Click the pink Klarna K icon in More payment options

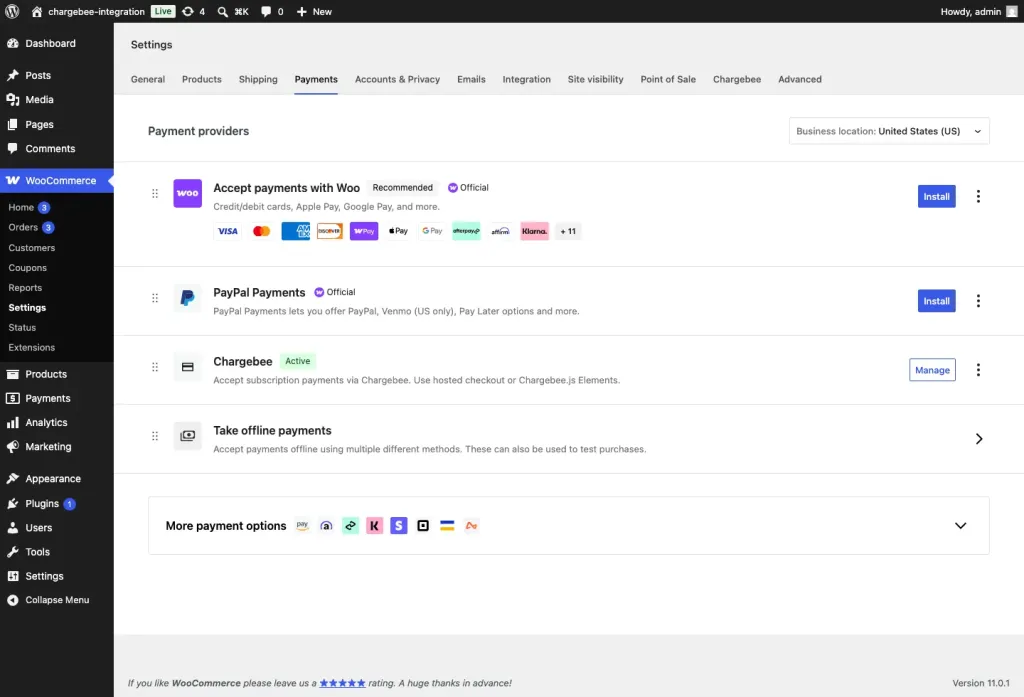tap(374, 526)
